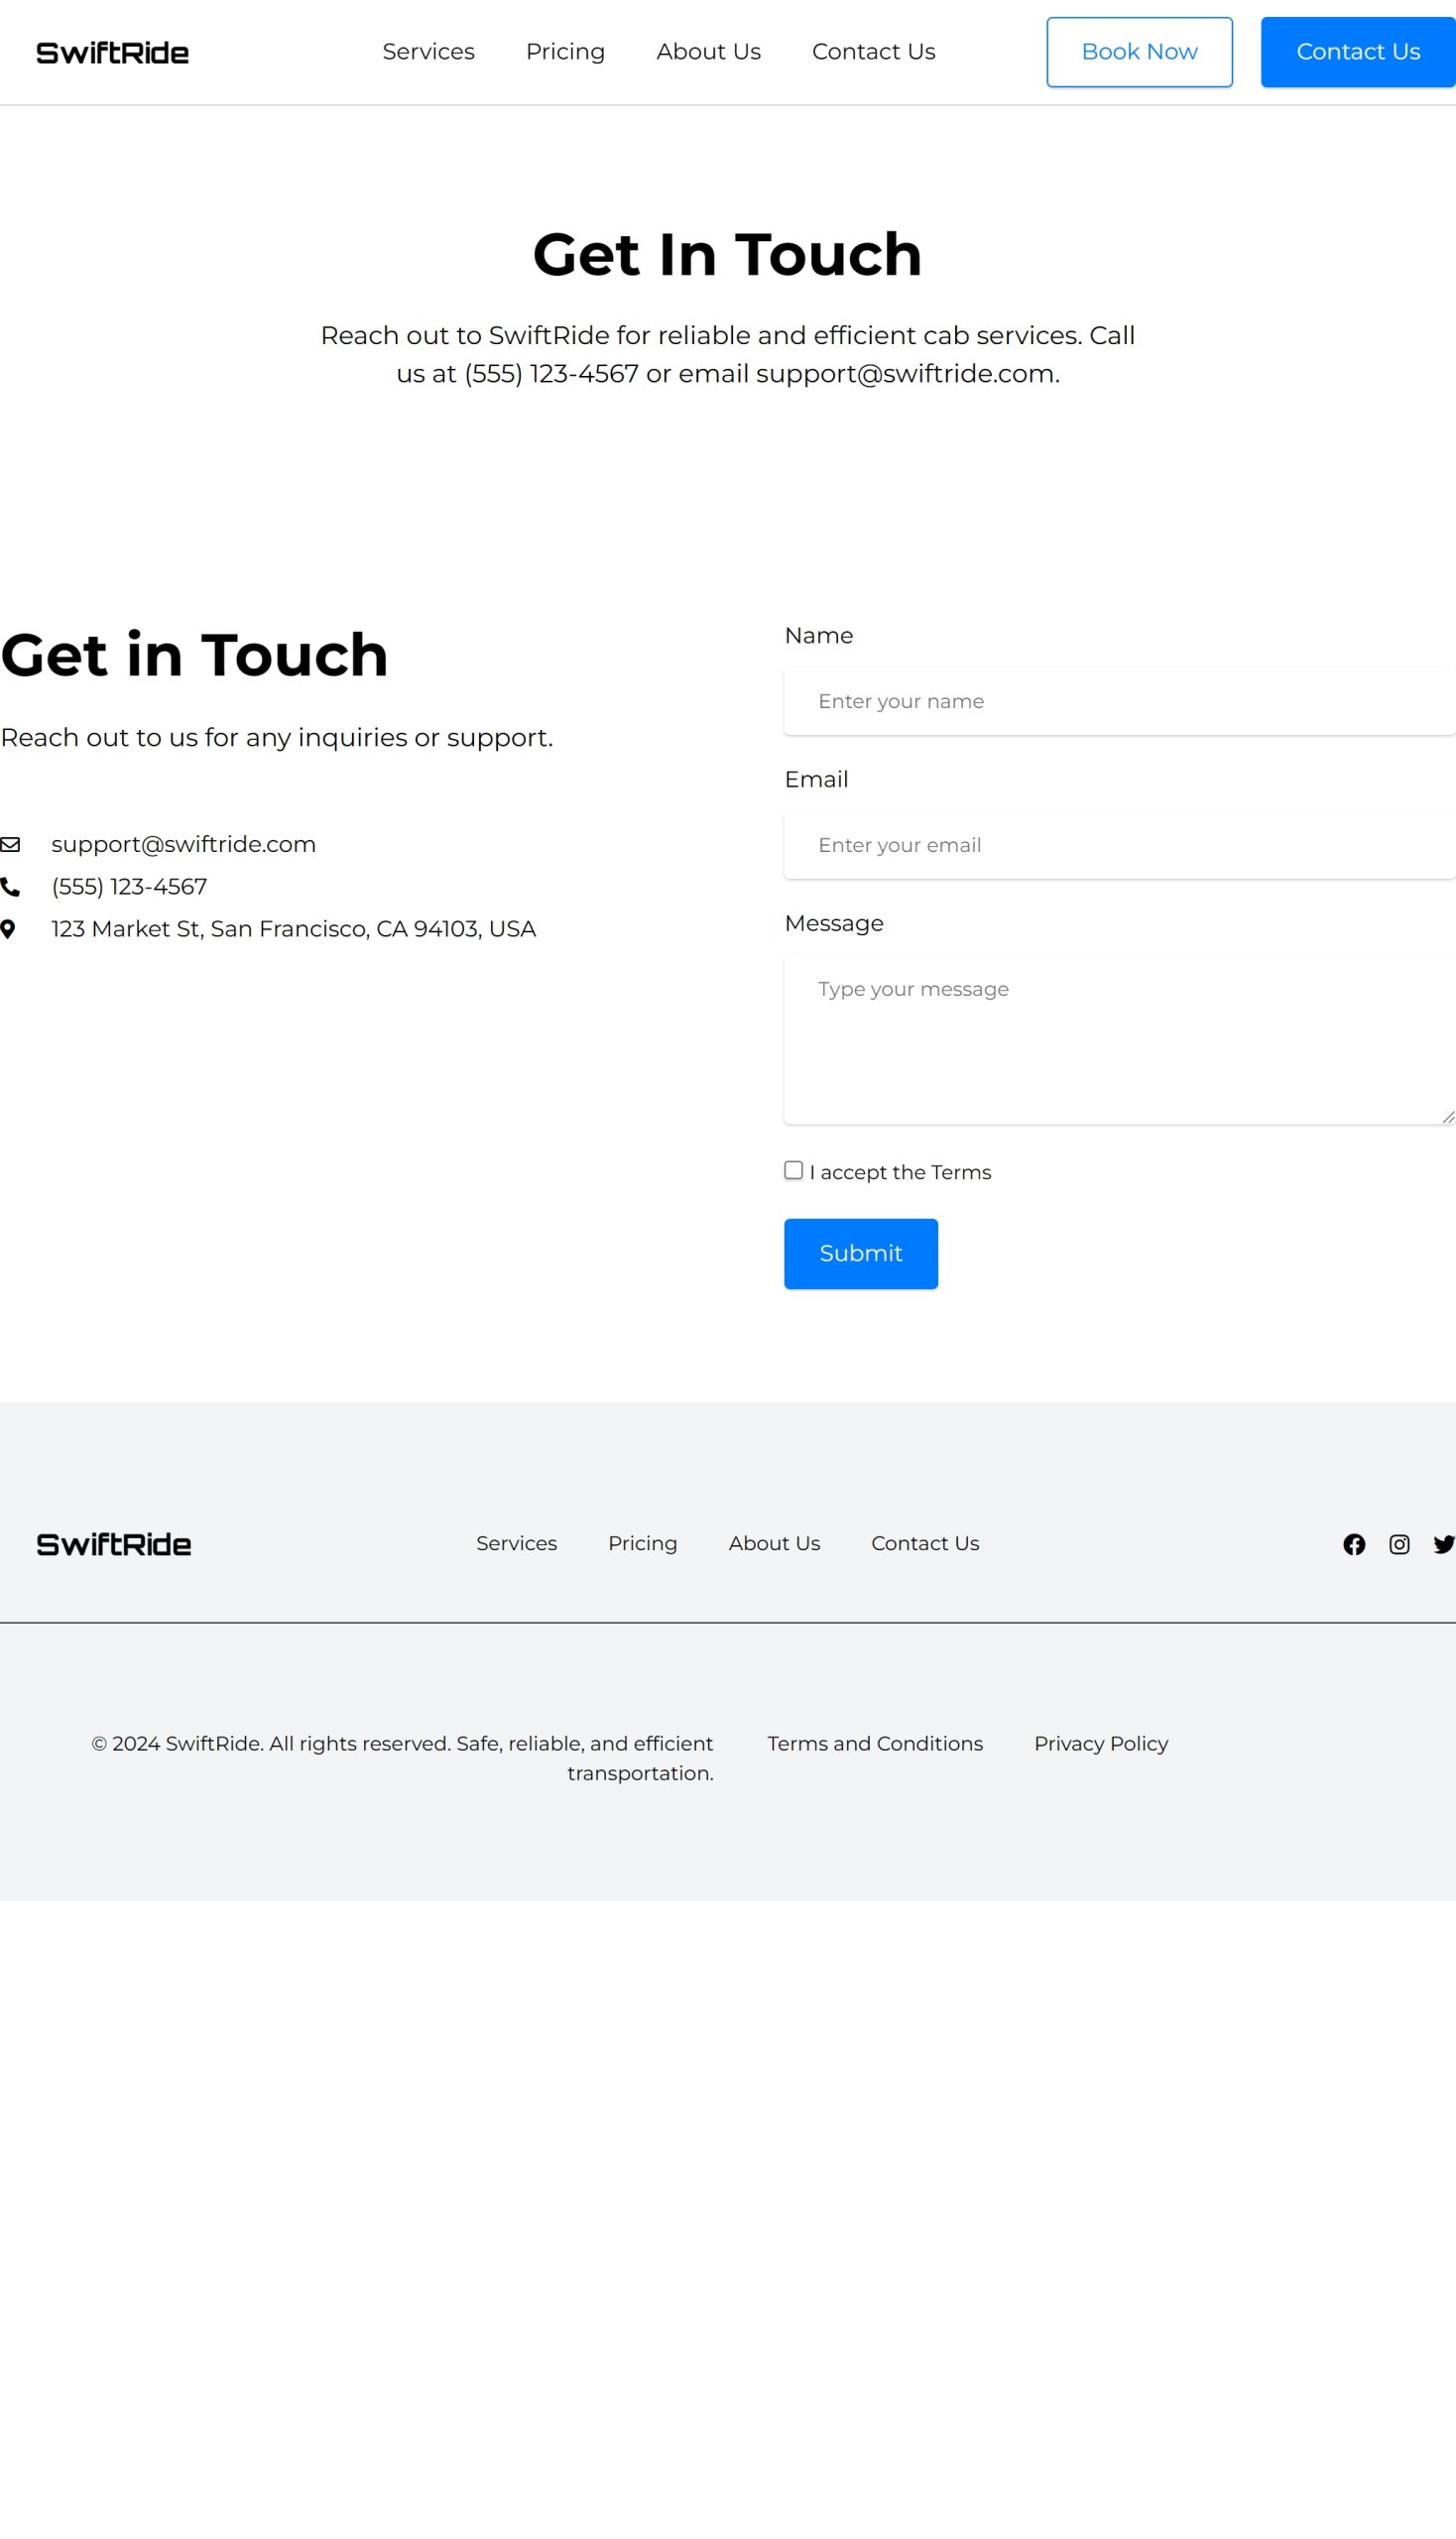Open About Us in the header navigation
Viewport: 1456px width, 2539px height.
[x=708, y=52]
